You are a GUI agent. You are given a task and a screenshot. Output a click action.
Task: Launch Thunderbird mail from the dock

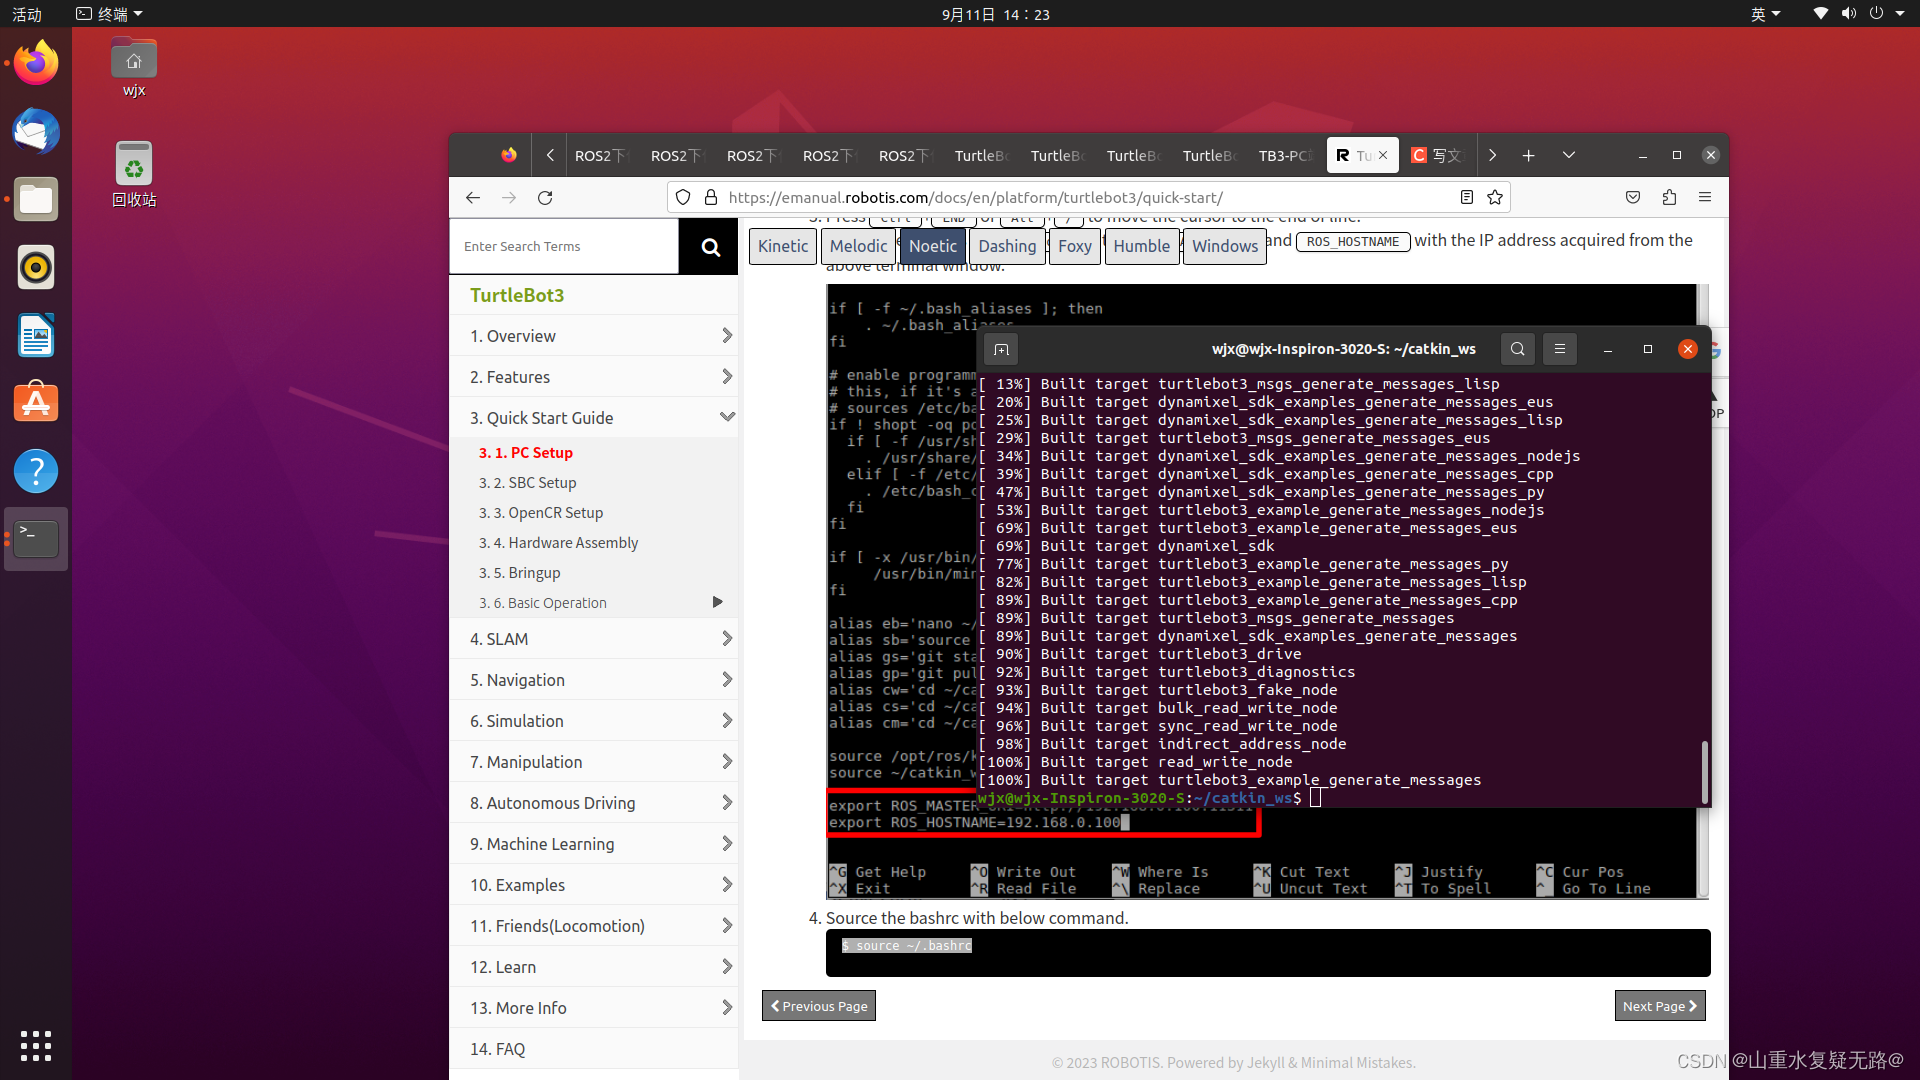coord(36,131)
